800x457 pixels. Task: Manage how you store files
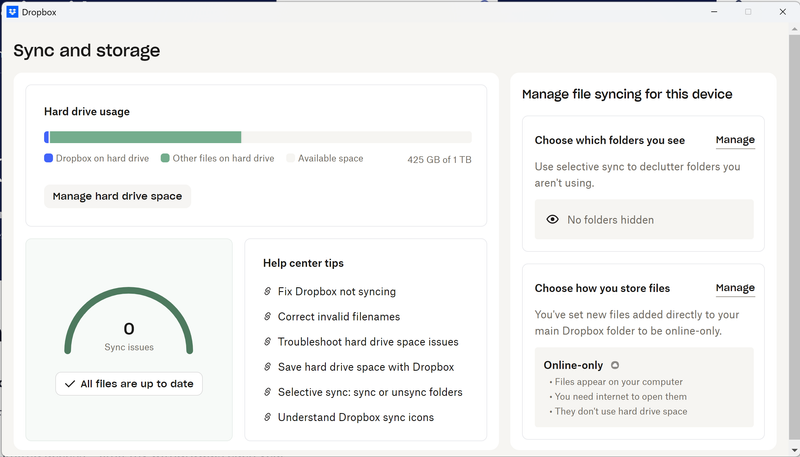click(735, 288)
